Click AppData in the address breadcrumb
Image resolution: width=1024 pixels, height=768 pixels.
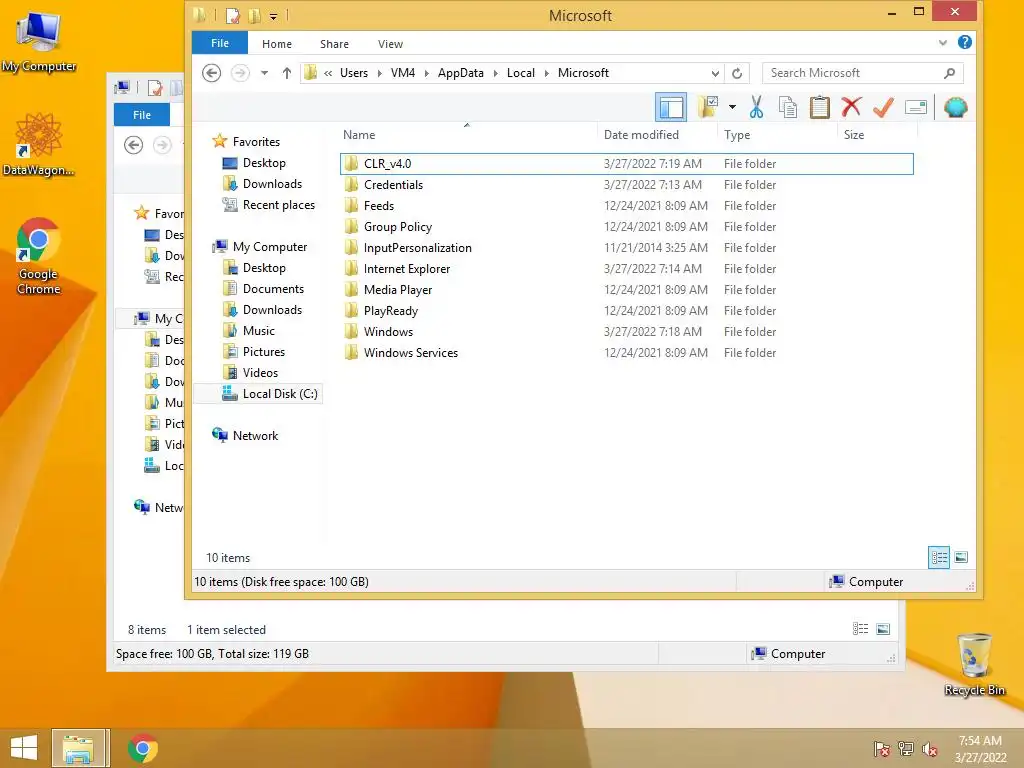460,73
